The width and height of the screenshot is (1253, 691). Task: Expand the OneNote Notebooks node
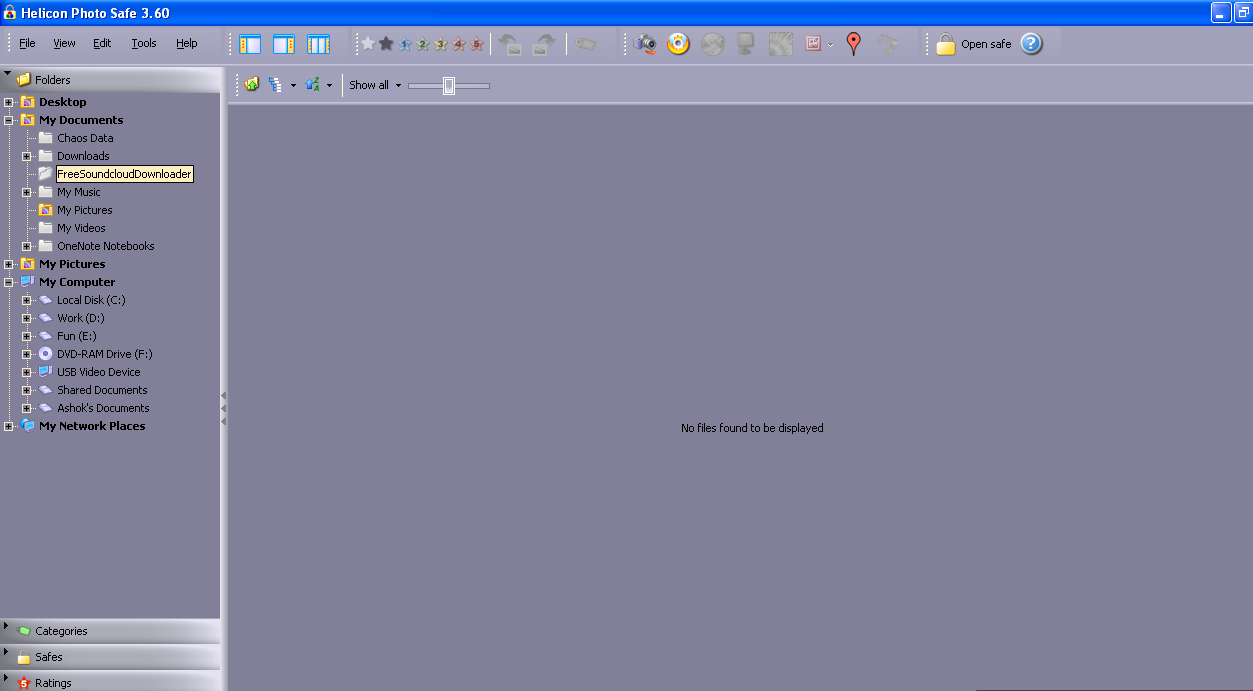(27, 246)
